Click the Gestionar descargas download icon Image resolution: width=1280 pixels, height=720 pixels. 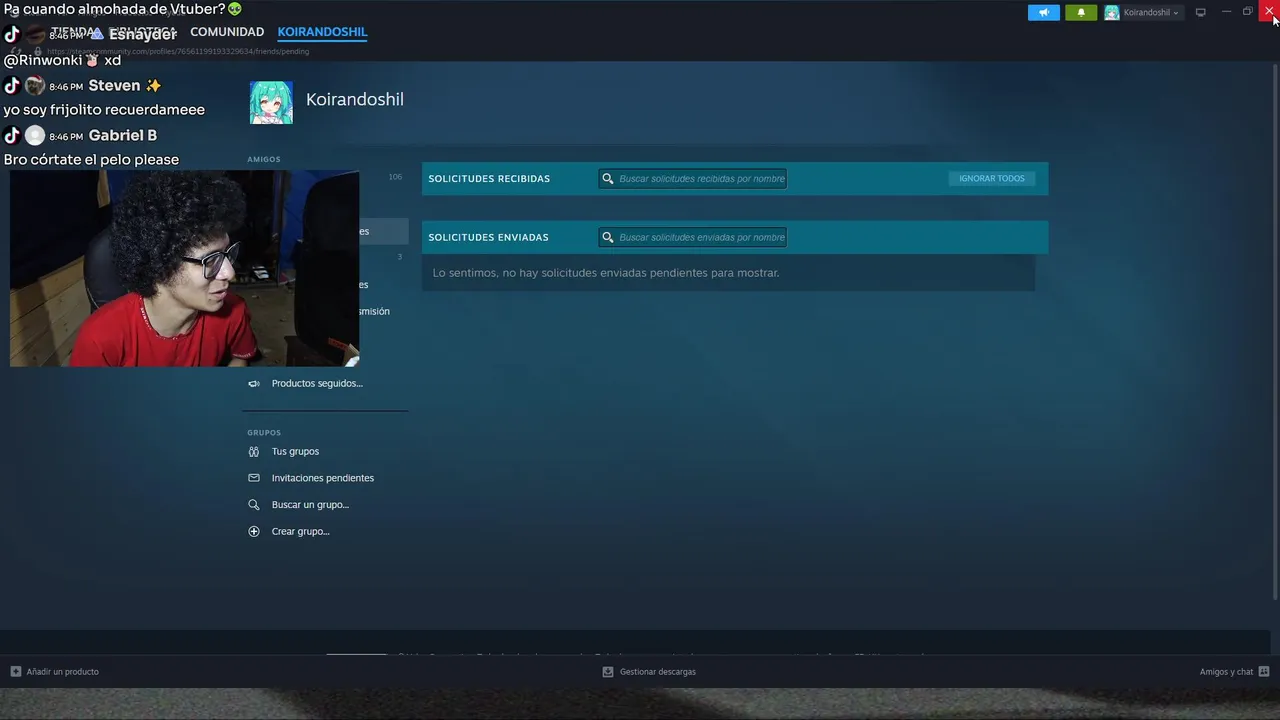pyautogui.click(x=608, y=672)
